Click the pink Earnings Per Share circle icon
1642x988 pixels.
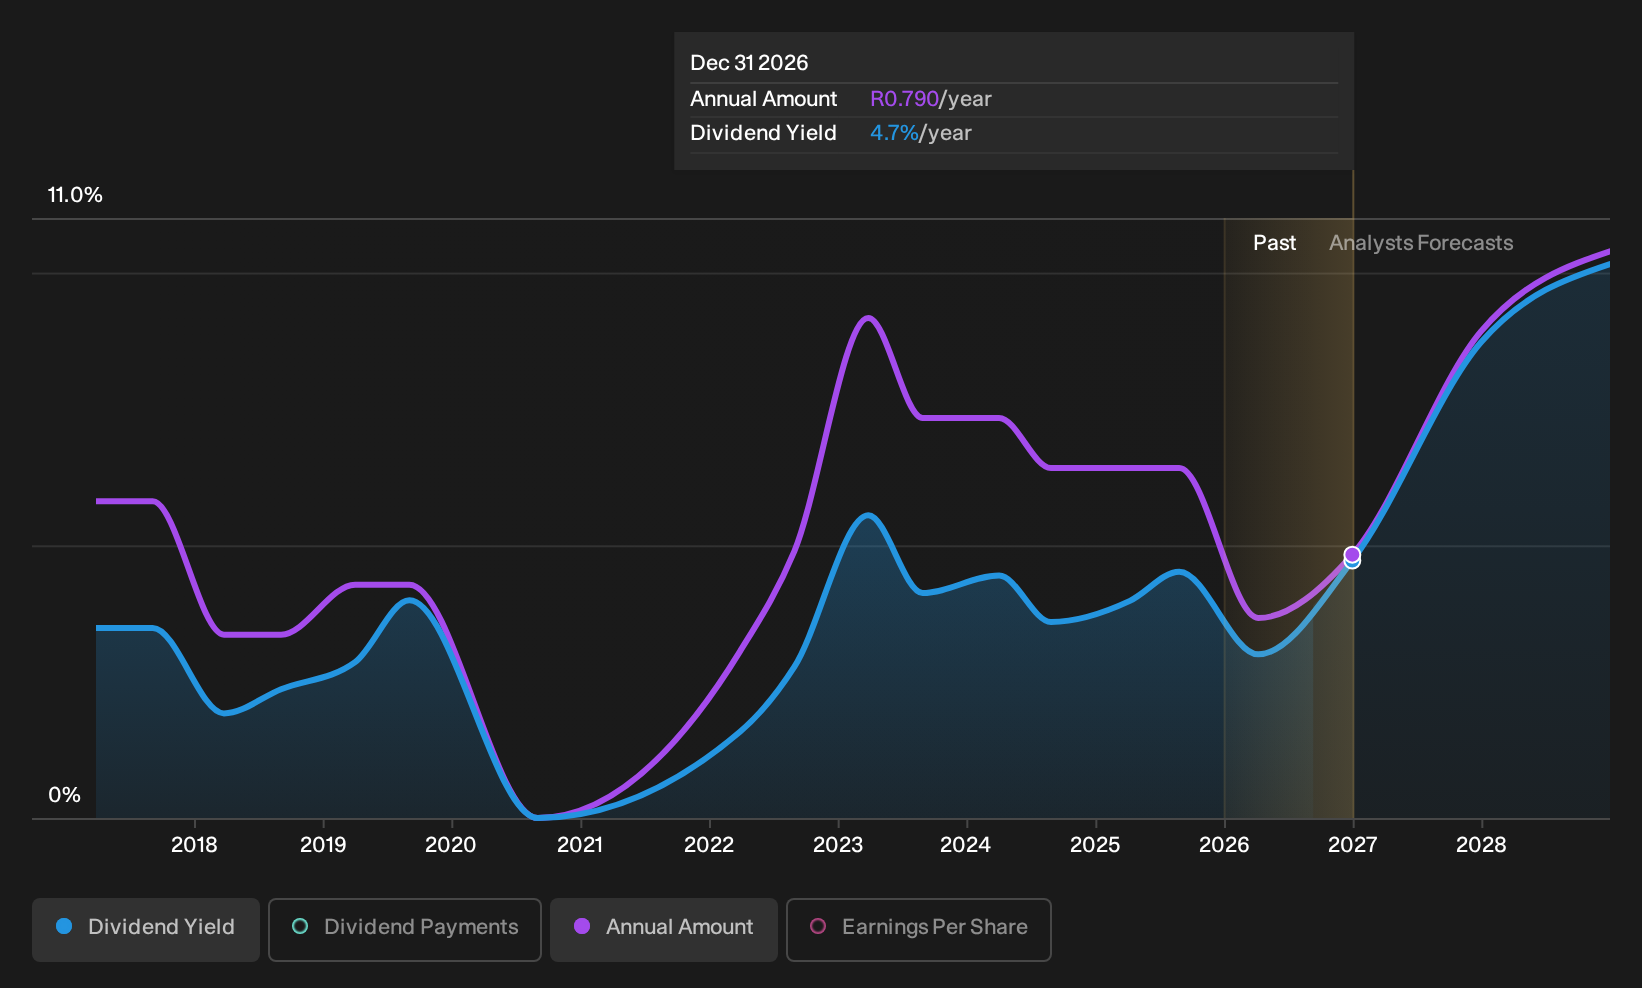(x=818, y=927)
